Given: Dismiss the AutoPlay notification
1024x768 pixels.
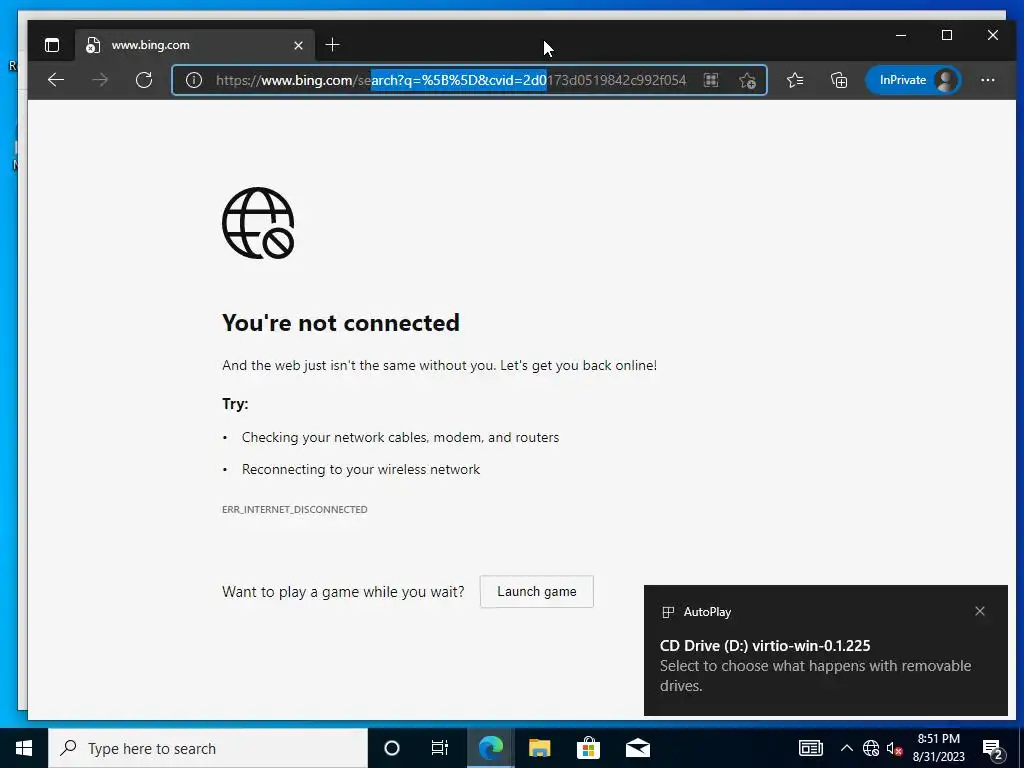Looking at the screenshot, I should pyautogui.click(x=980, y=611).
